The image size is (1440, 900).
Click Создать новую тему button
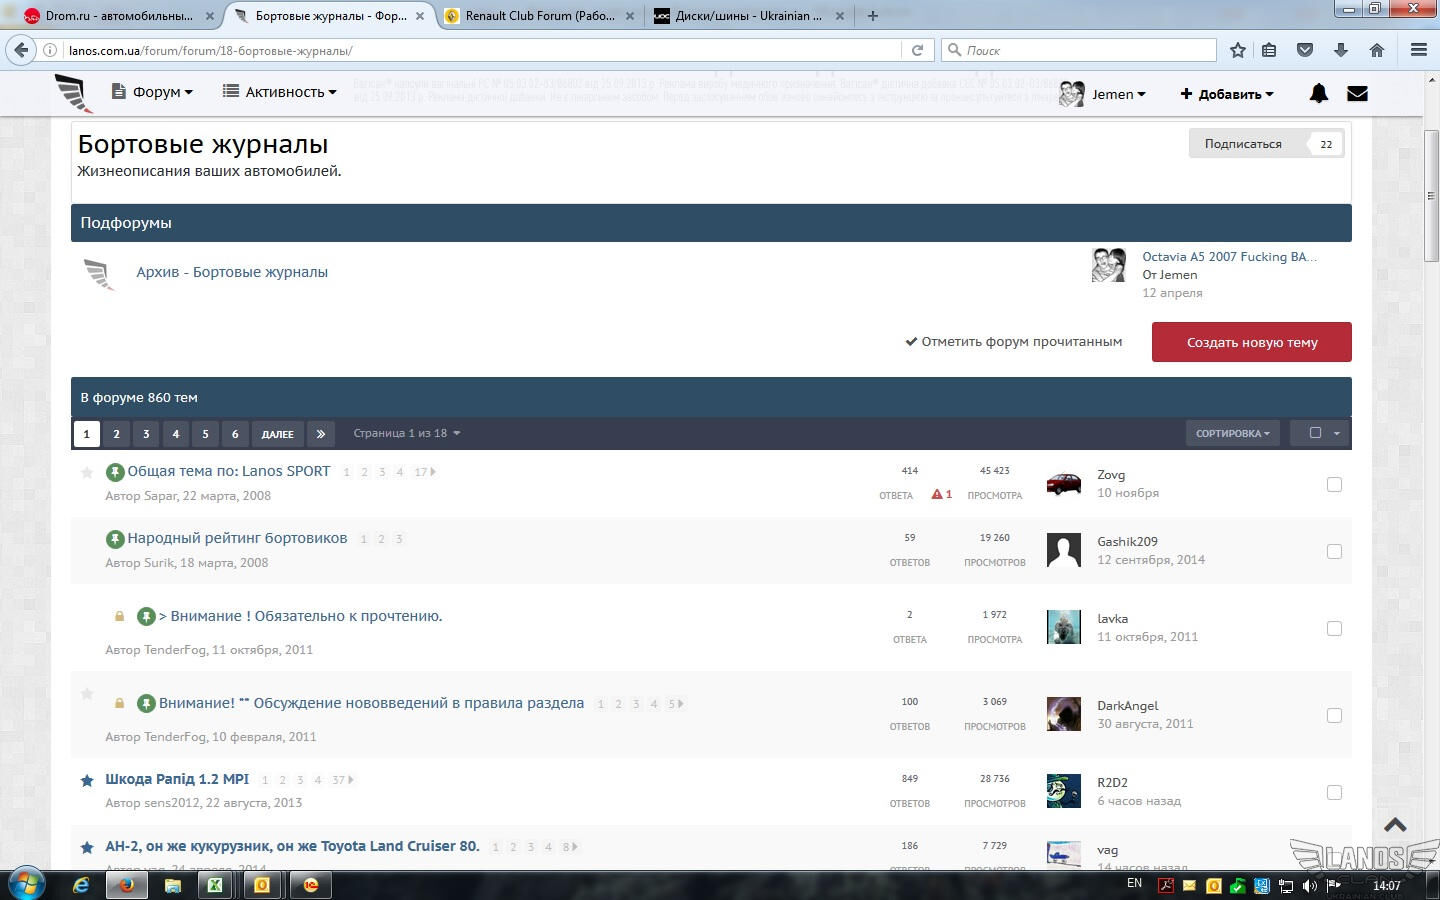1252,342
